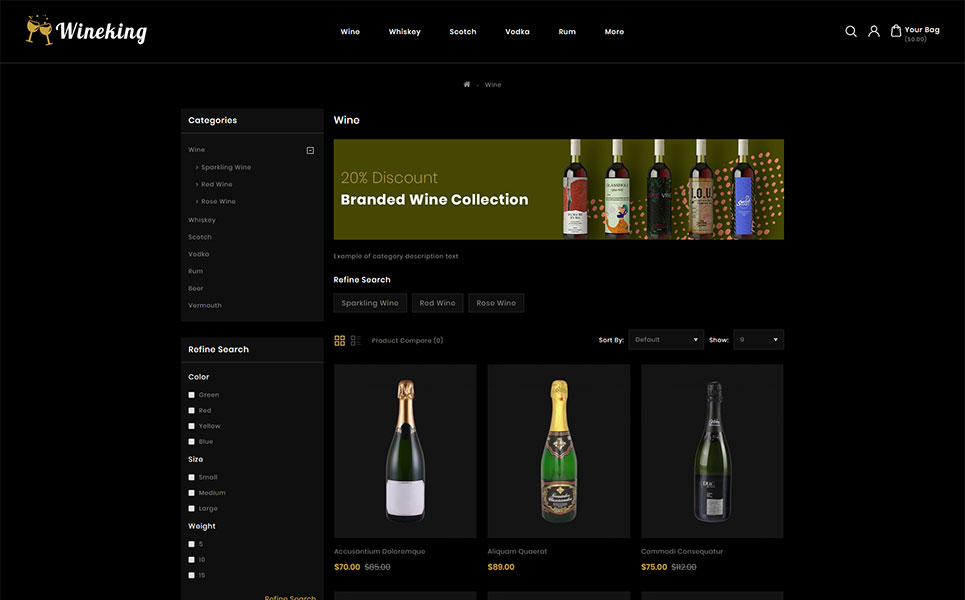965x600 pixels.
Task: Open Aliquam Quaerat product image
Action: pyautogui.click(x=559, y=451)
